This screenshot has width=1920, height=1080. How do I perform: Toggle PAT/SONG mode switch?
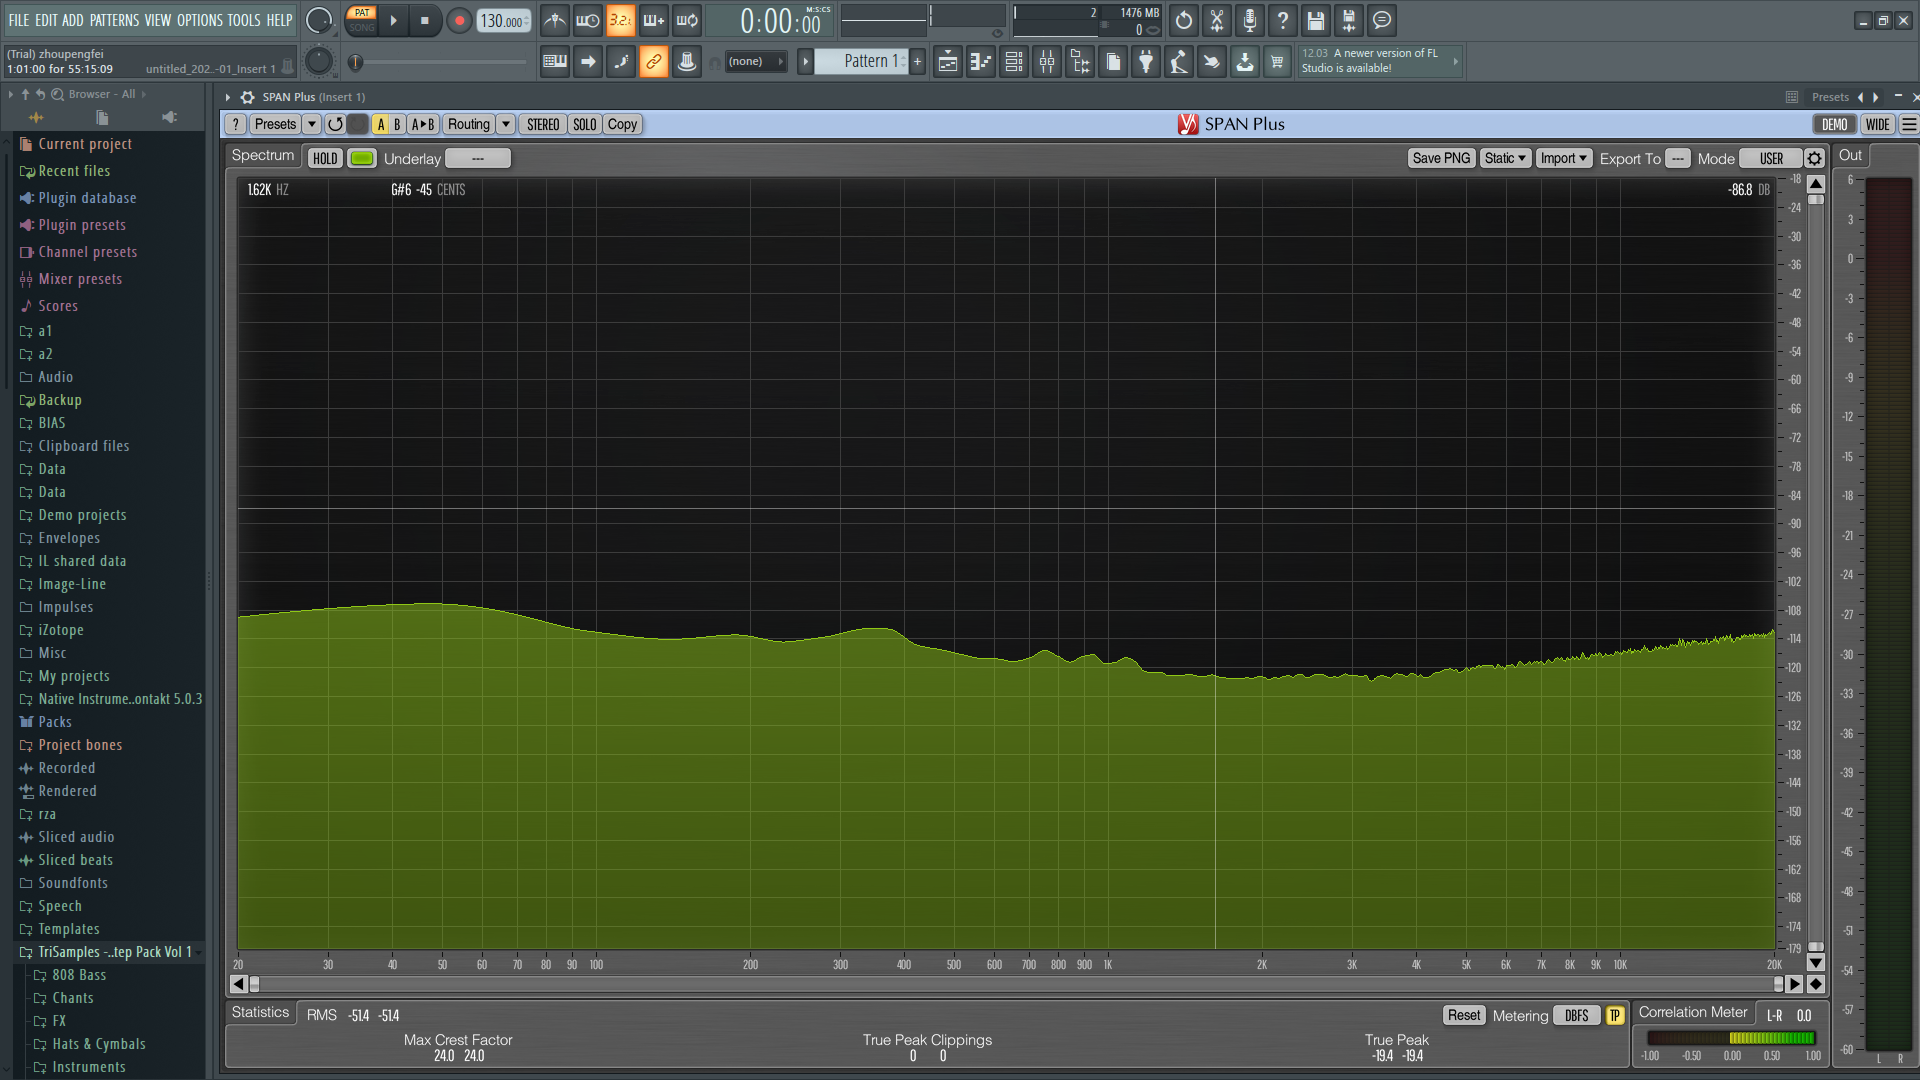[x=361, y=20]
